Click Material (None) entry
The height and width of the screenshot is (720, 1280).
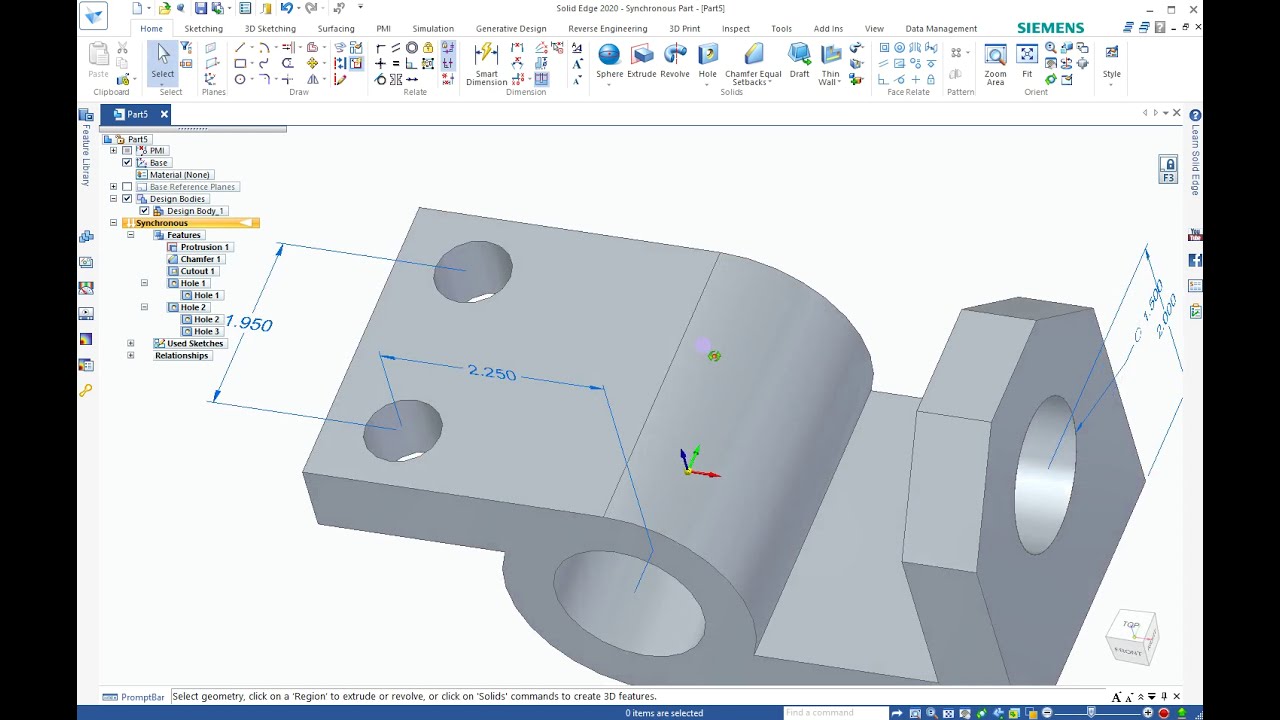[173, 175]
